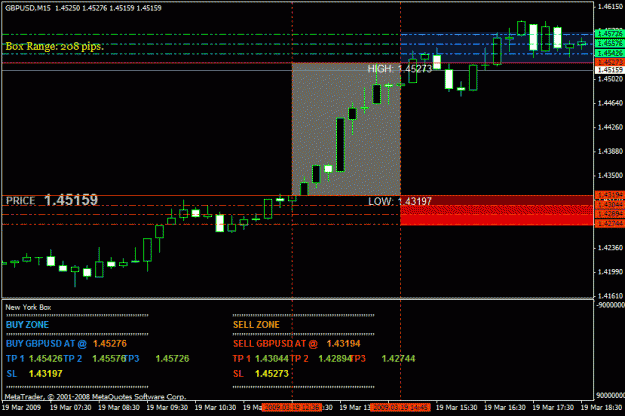The image size is (625, 416).
Task: Click 1.46150 on the price scale
Action: (x=610, y=7)
